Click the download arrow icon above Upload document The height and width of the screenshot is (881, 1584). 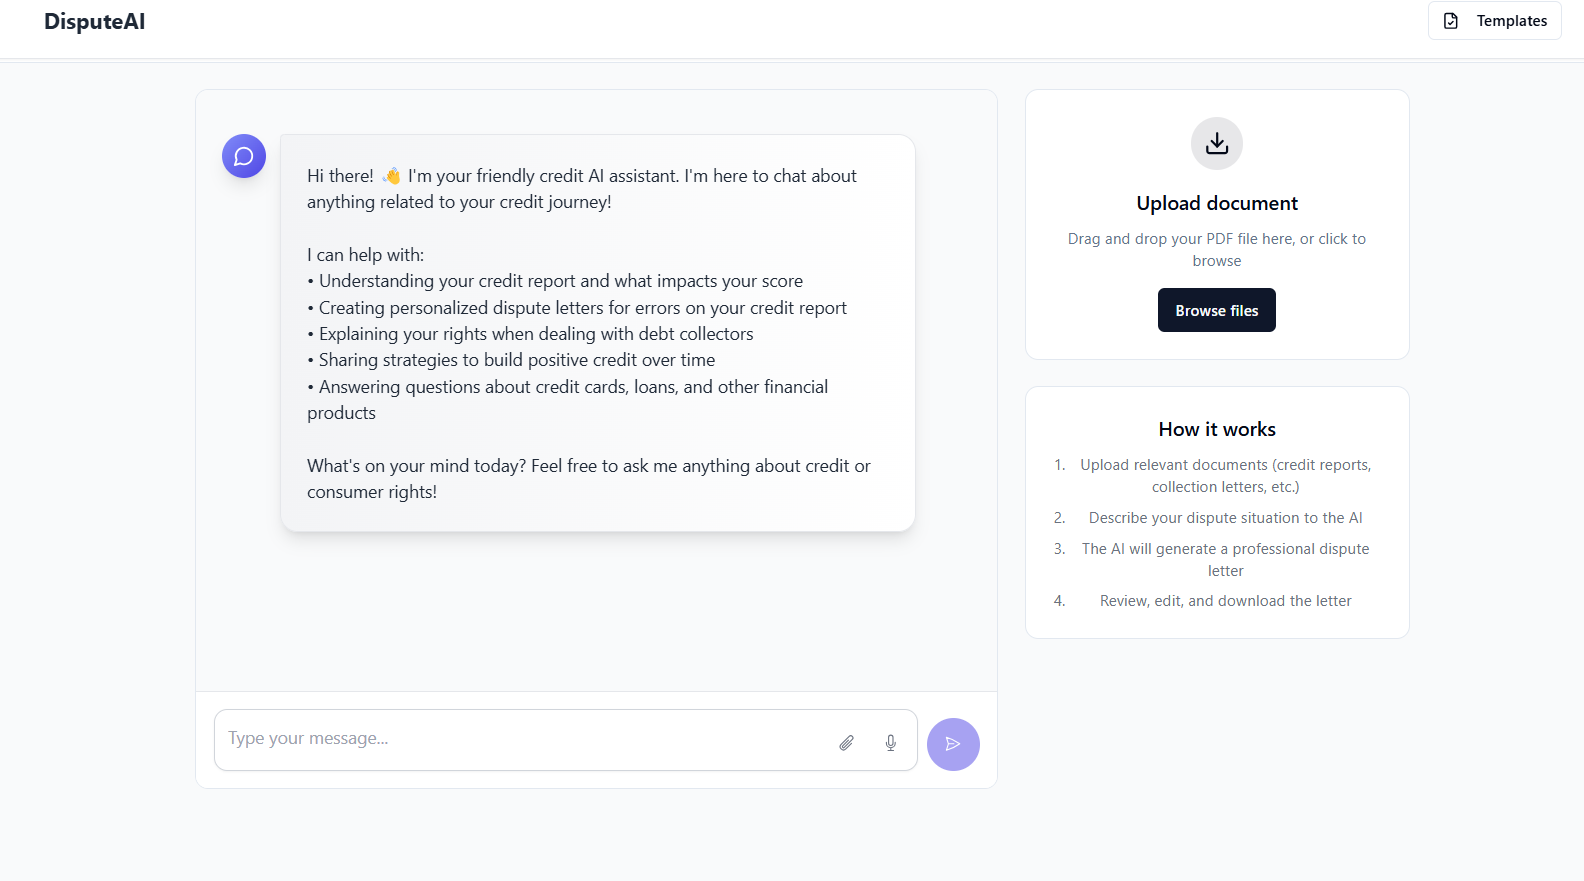pyautogui.click(x=1217, y=144)
